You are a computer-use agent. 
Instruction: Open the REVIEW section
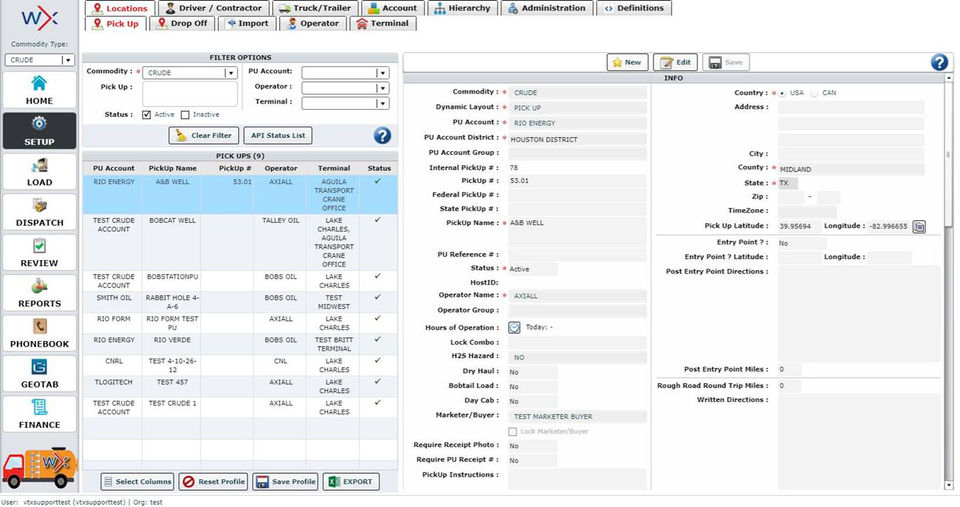39,252
